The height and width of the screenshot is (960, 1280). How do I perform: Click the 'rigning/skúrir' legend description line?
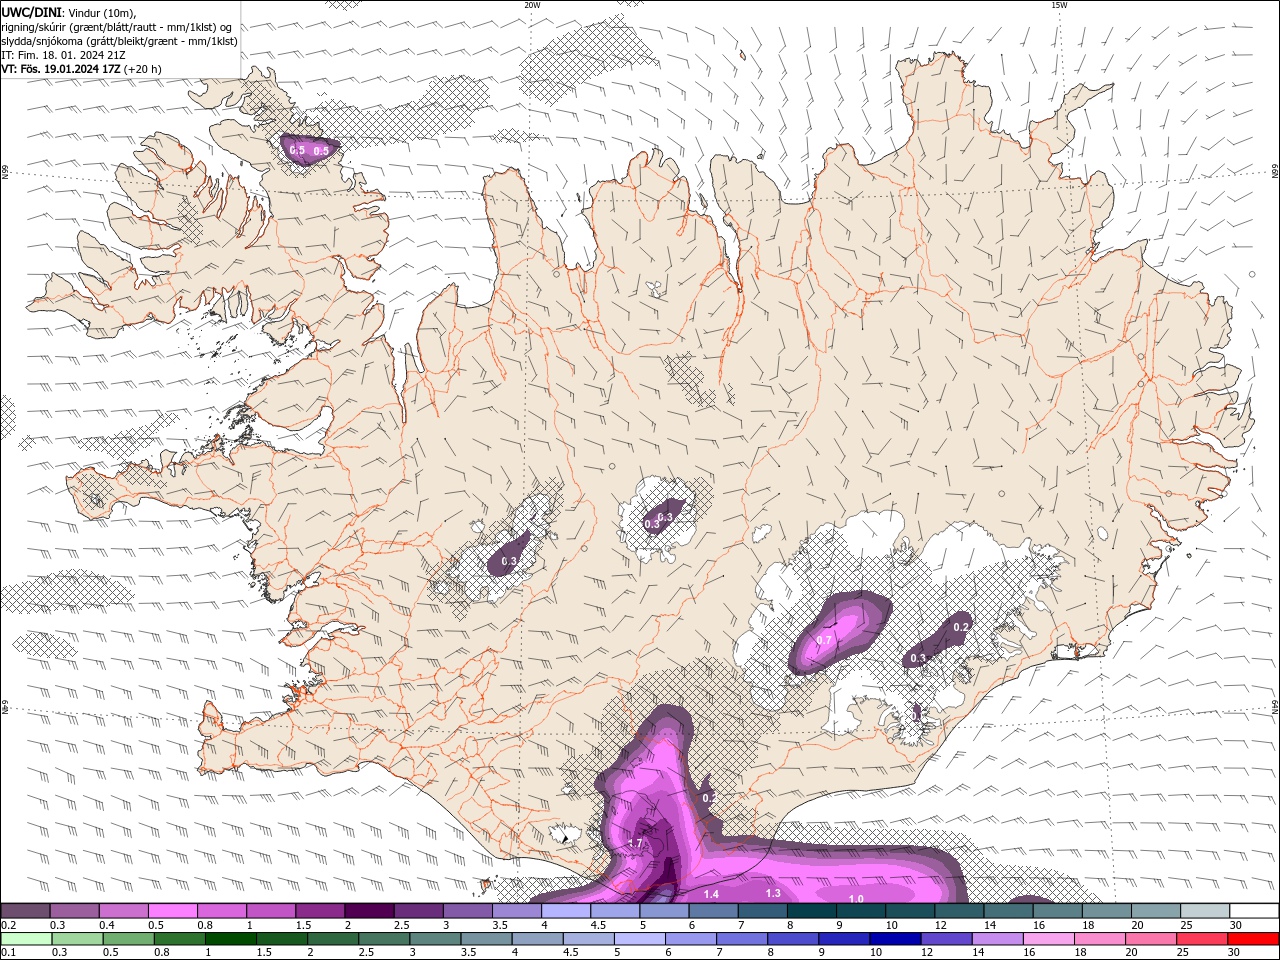[x=117, y=26]
